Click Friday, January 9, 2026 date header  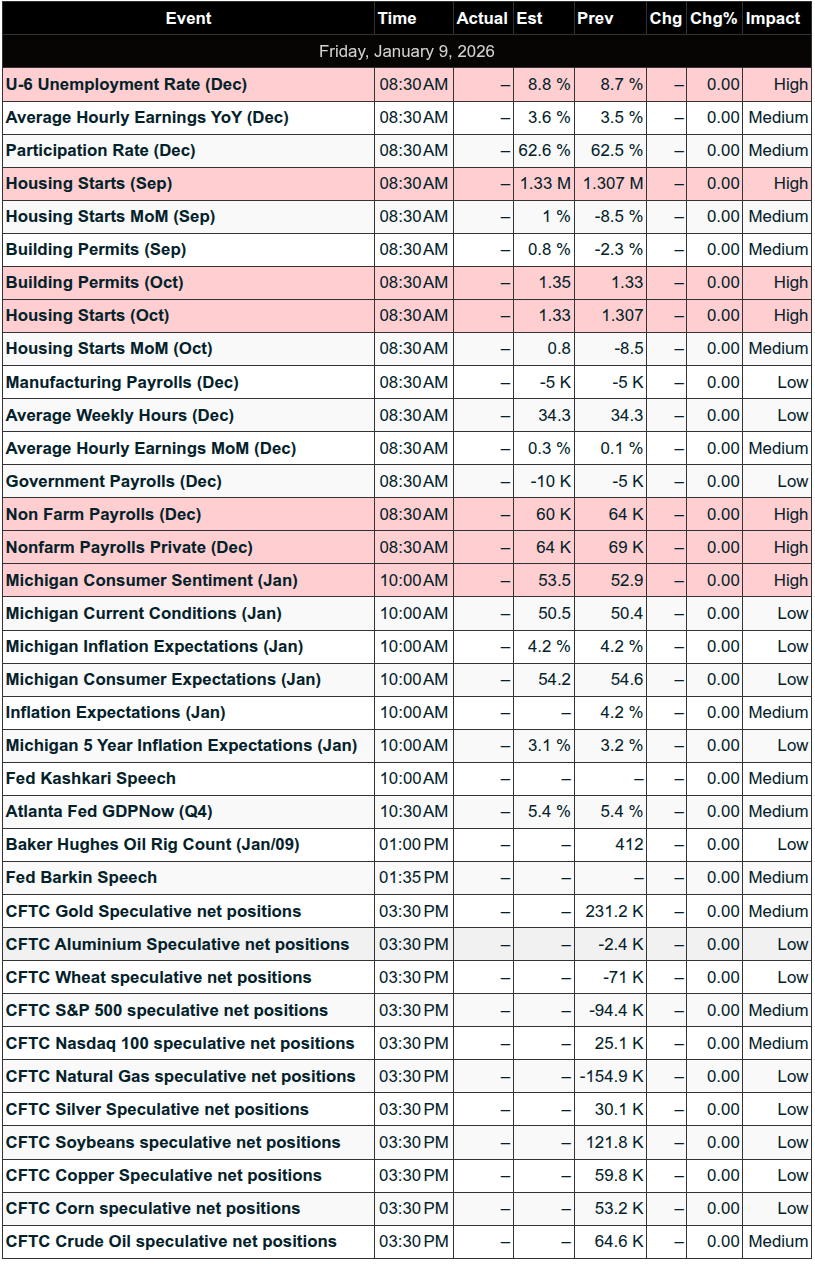pyautogui.click(x=407, y=51)
